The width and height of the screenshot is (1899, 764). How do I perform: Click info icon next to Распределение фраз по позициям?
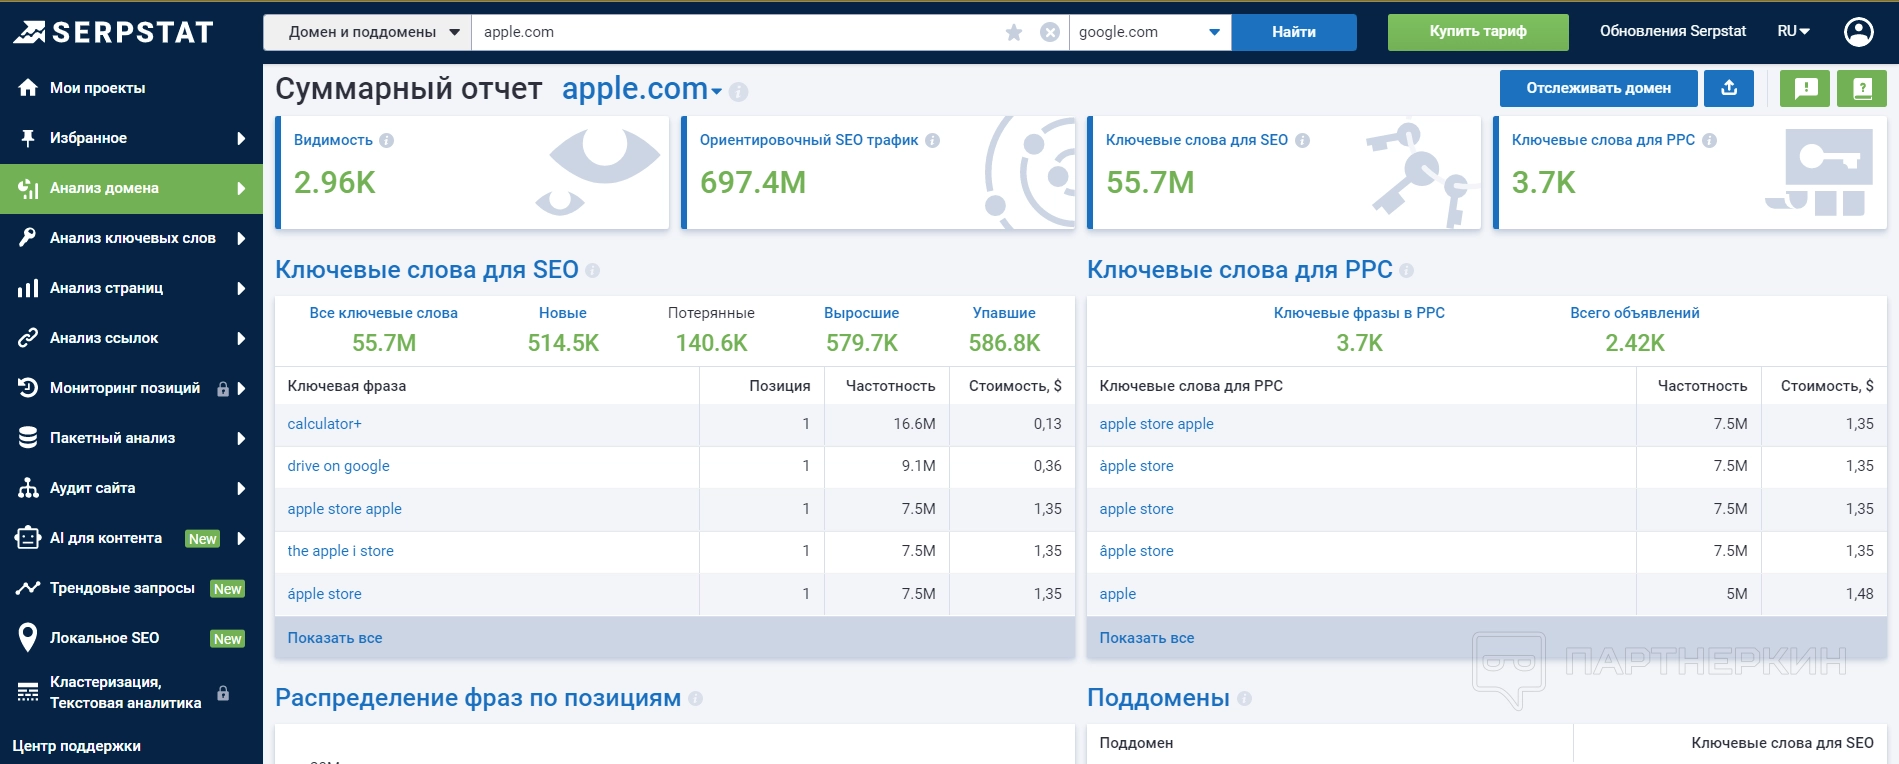coord(695,699)
